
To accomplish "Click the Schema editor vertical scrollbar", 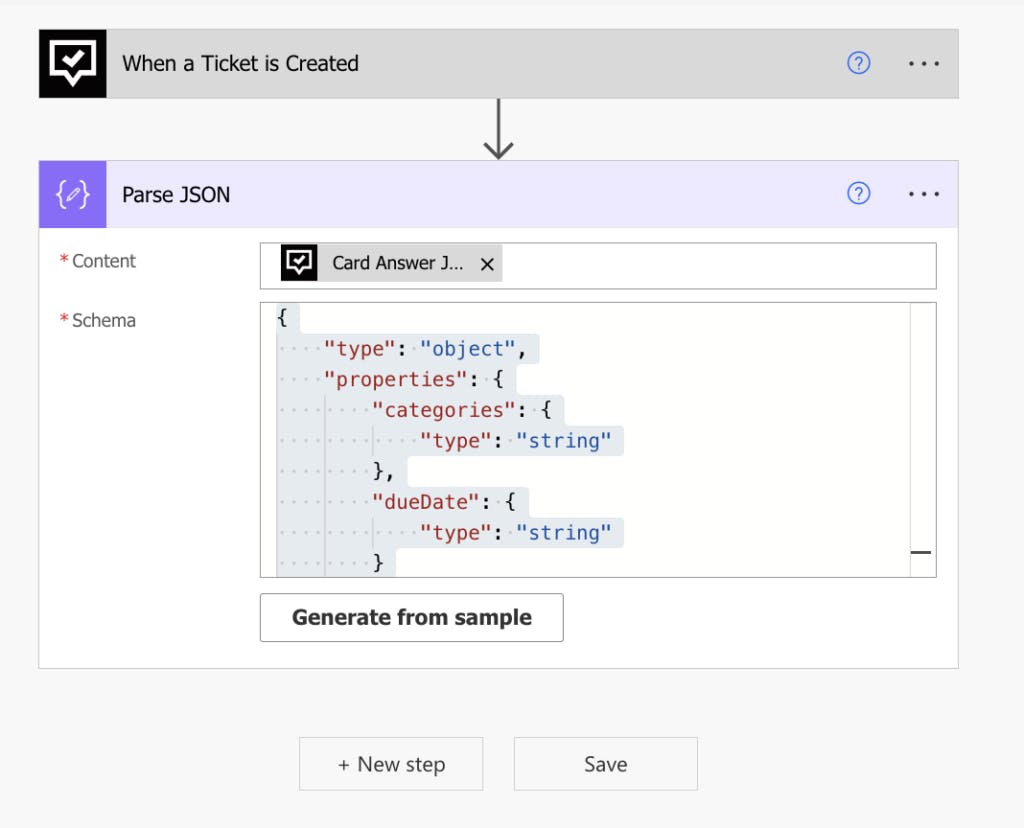I will pos(922,440).
